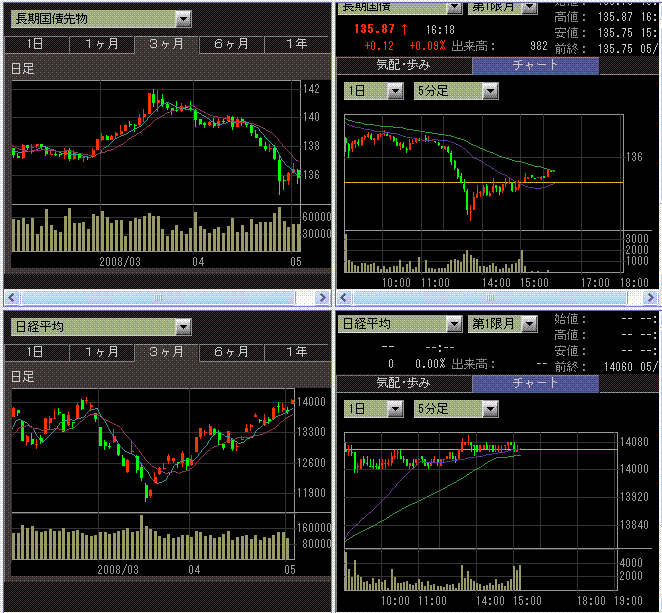This screenshot has height=613, width=662.
Task: Click left scroll arrow under upper-right intraday chart
Action: (344, 298)
